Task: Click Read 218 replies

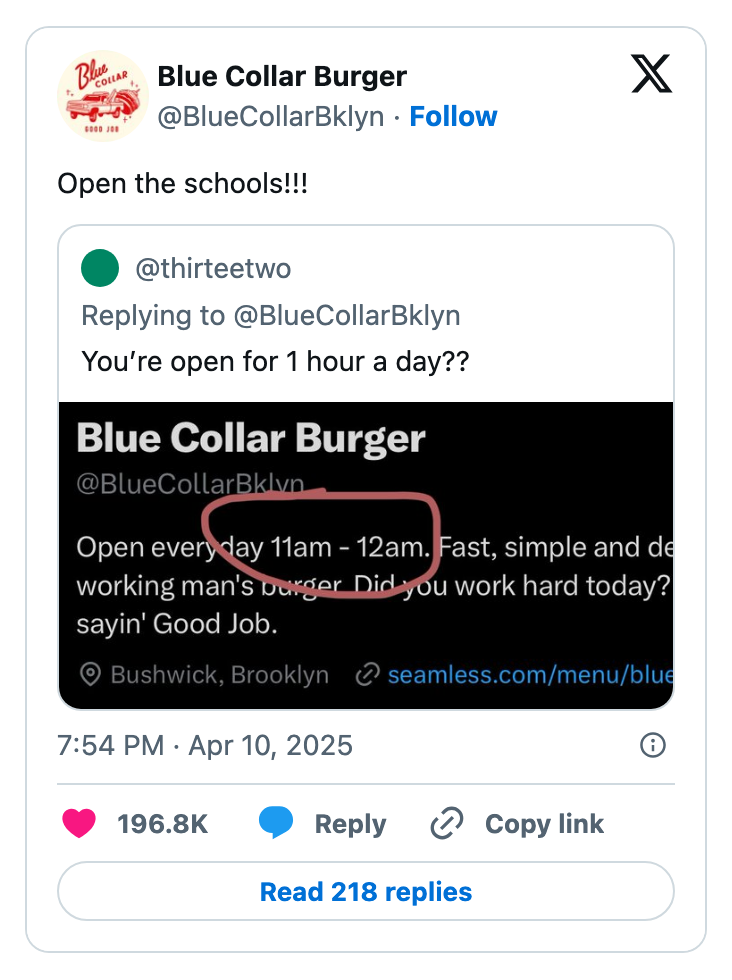Action: point(366,891)
